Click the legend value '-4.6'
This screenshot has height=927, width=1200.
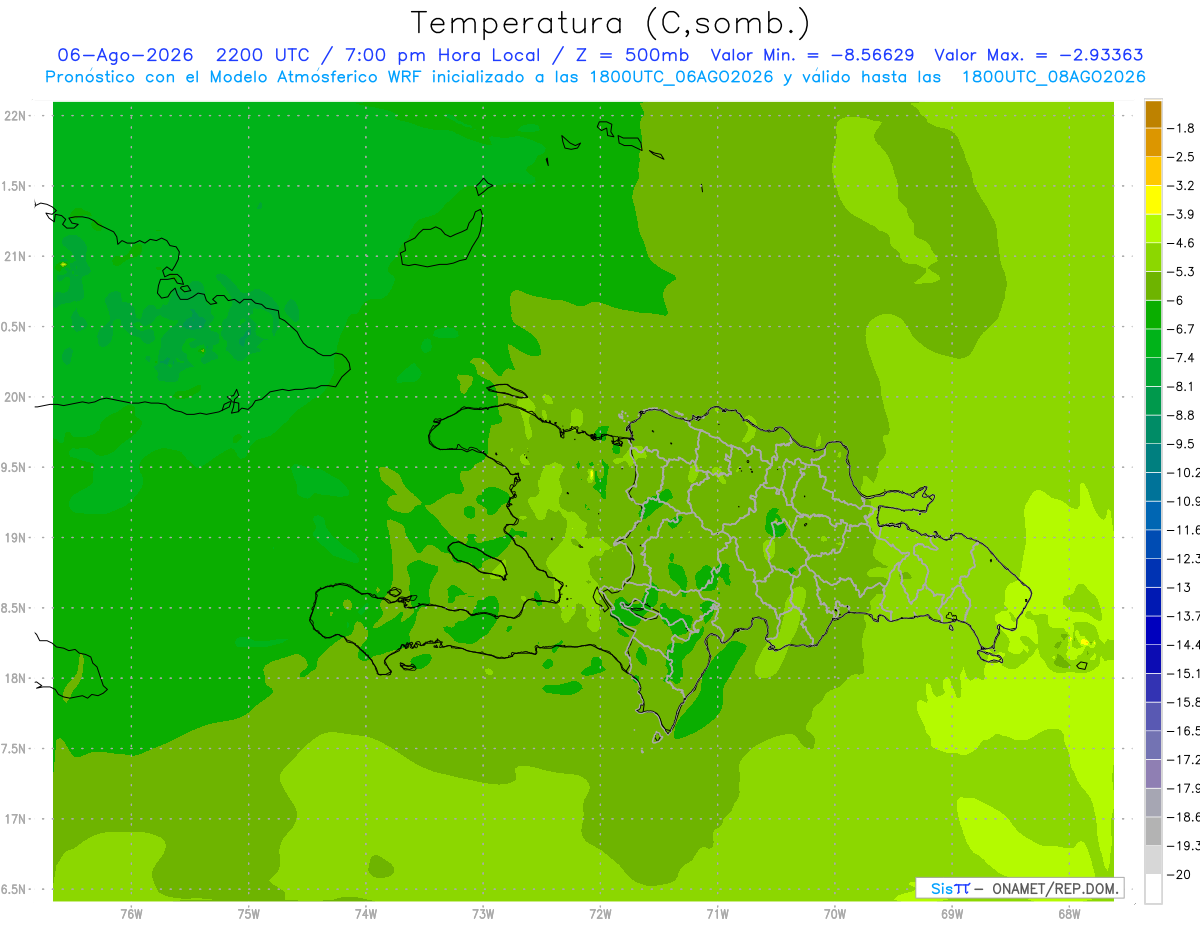tap(1182, 243)
